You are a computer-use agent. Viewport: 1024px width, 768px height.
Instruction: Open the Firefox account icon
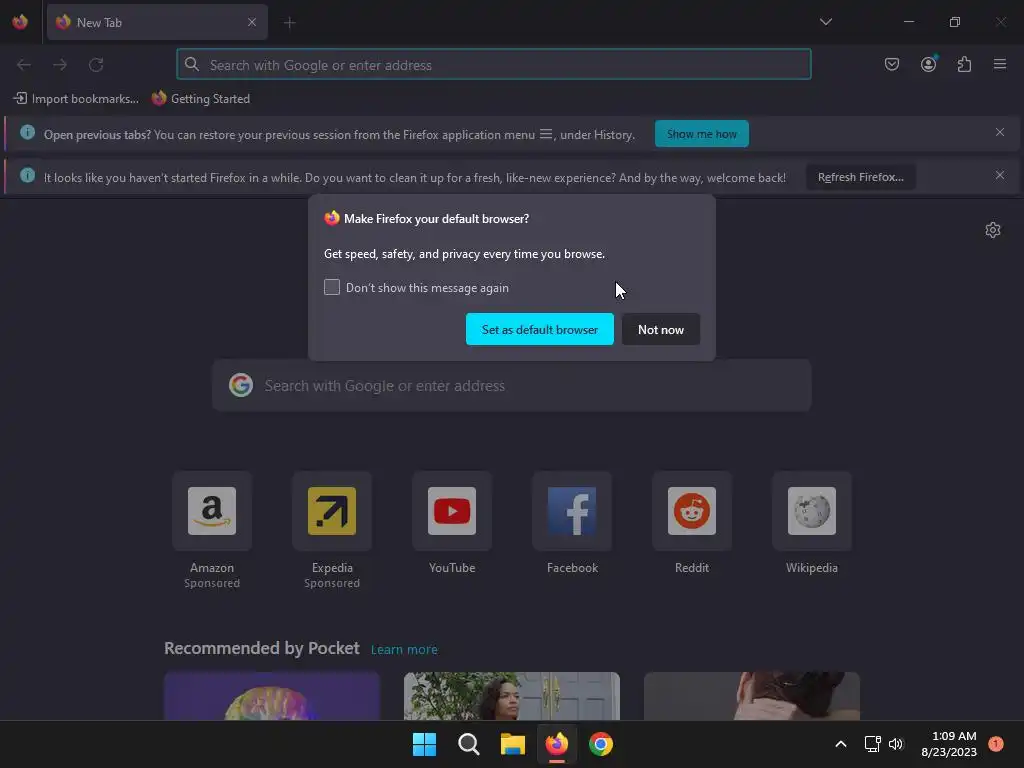[x=928, y=64]
